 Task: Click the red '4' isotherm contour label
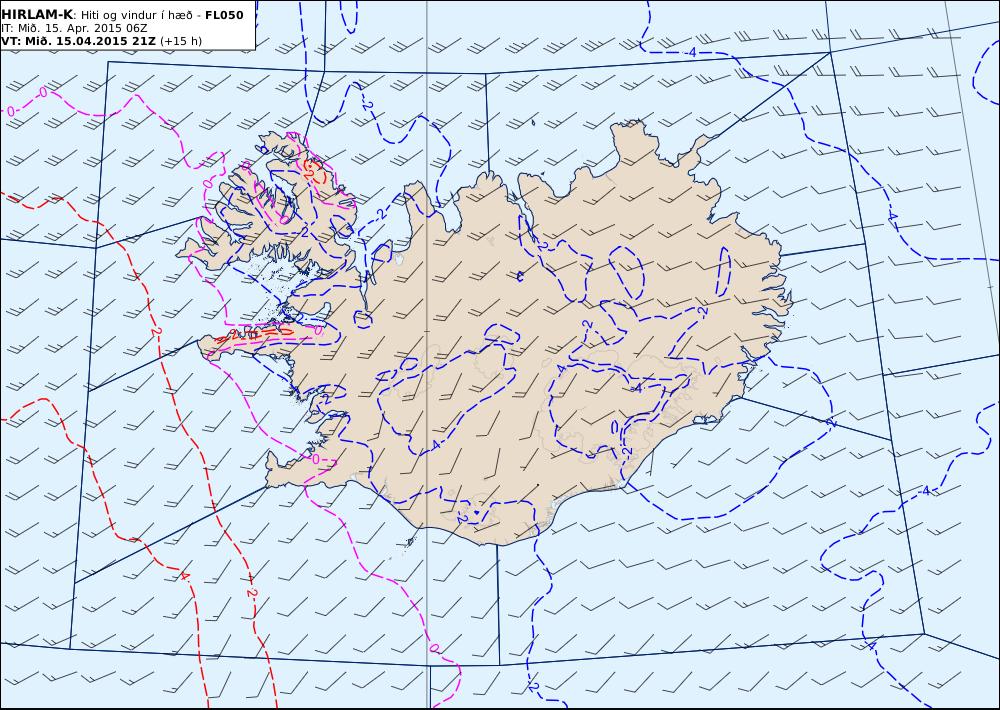[184, 577]
